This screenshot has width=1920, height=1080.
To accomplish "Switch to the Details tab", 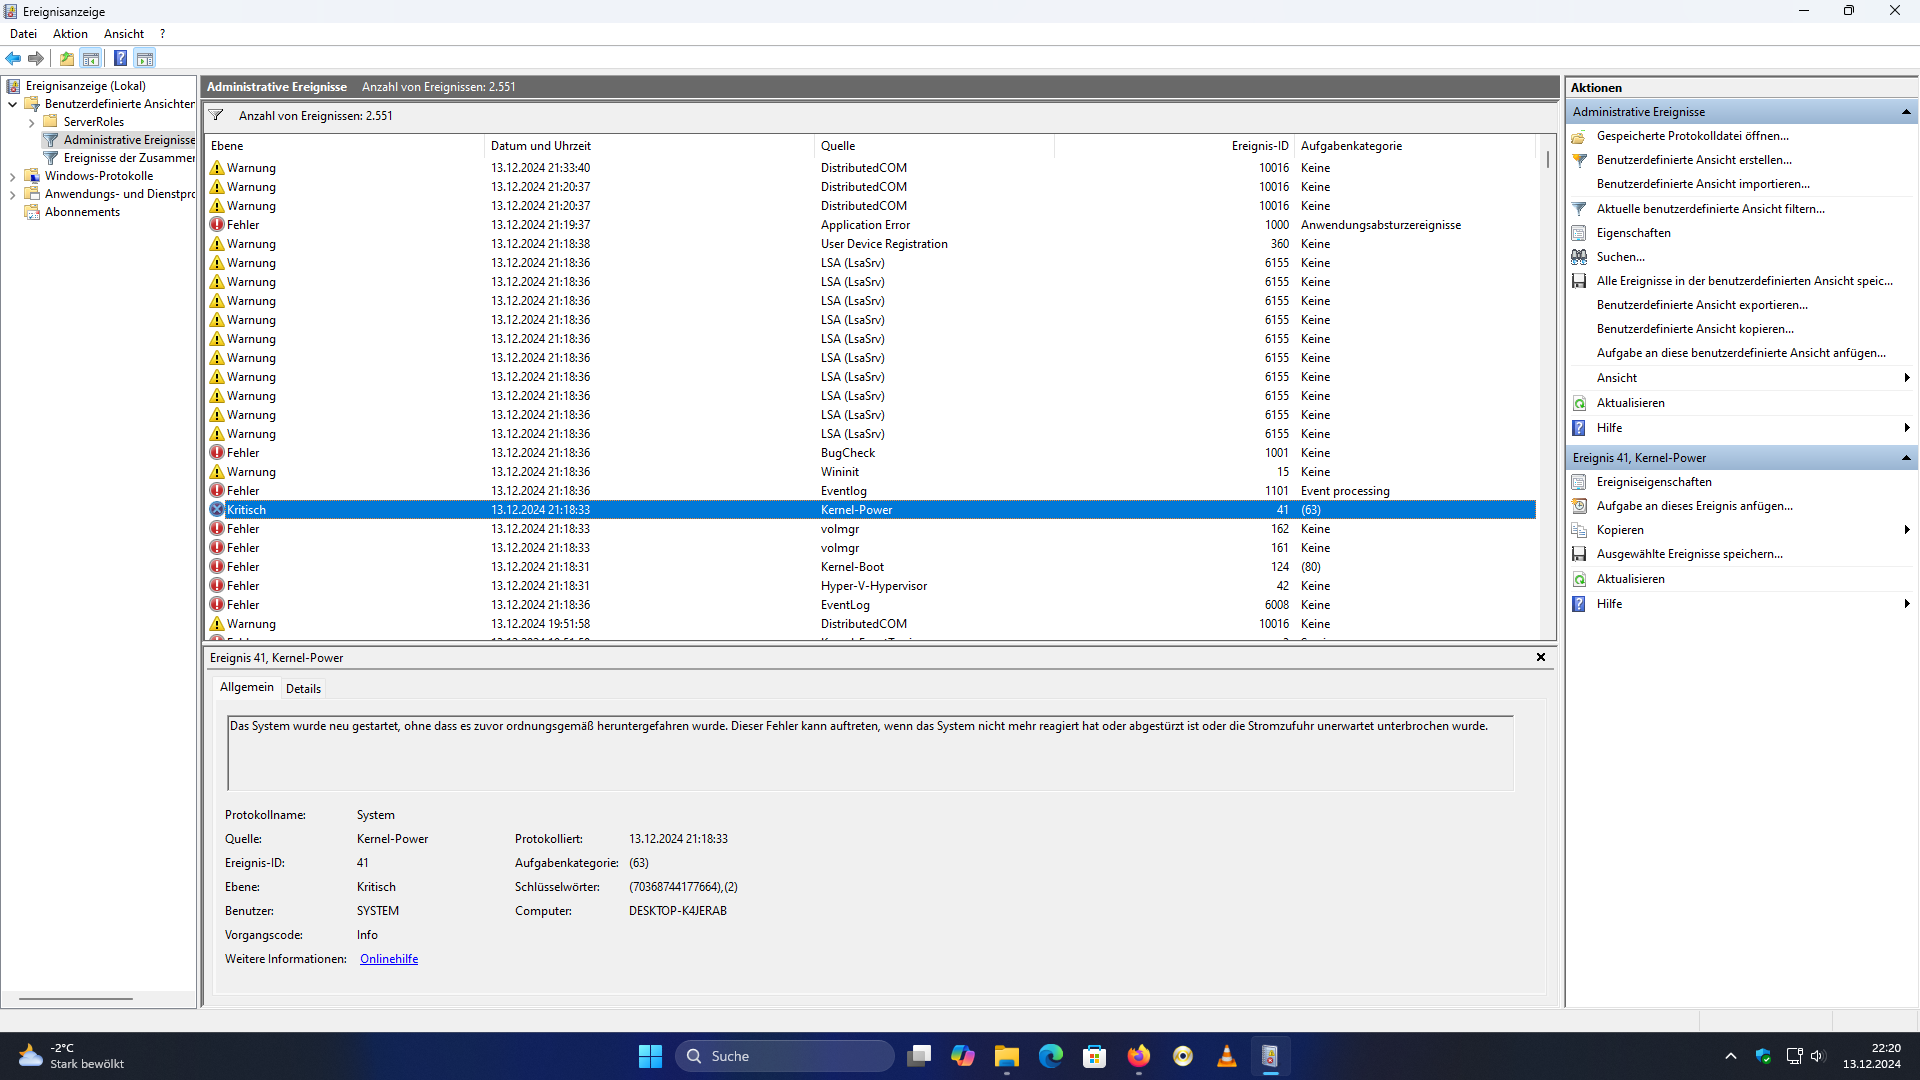I will 303,689.
